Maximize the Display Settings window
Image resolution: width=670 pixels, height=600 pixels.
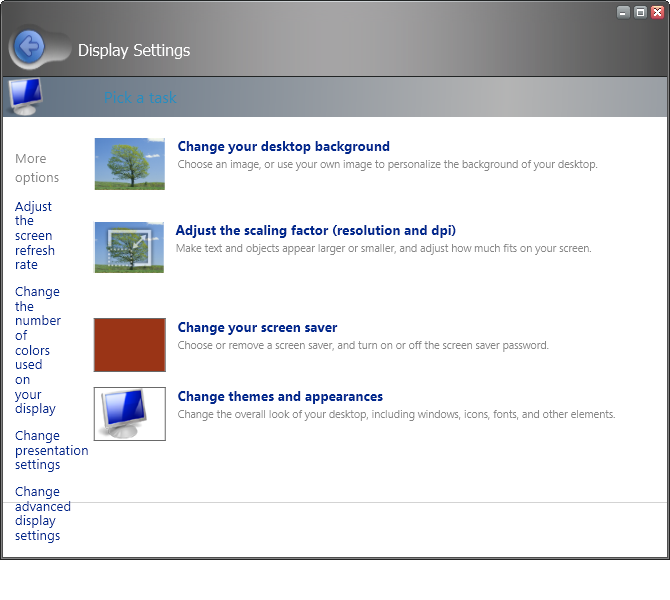coord(640,12)
